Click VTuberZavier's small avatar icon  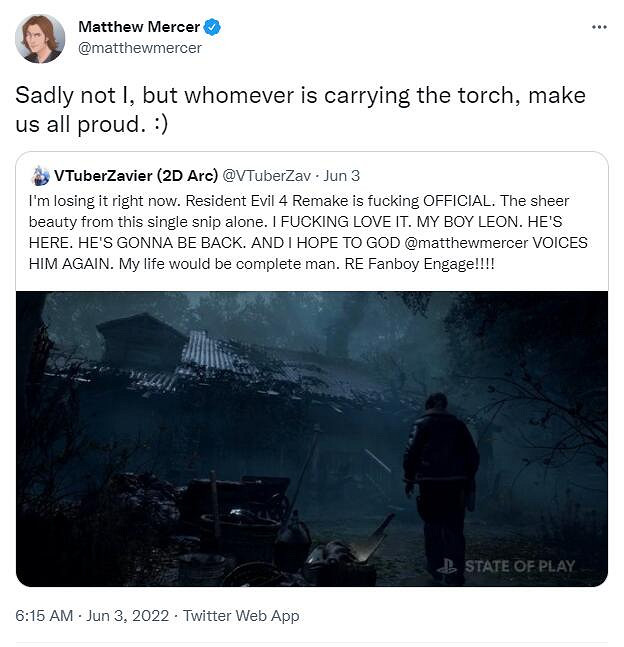(40, 176)
